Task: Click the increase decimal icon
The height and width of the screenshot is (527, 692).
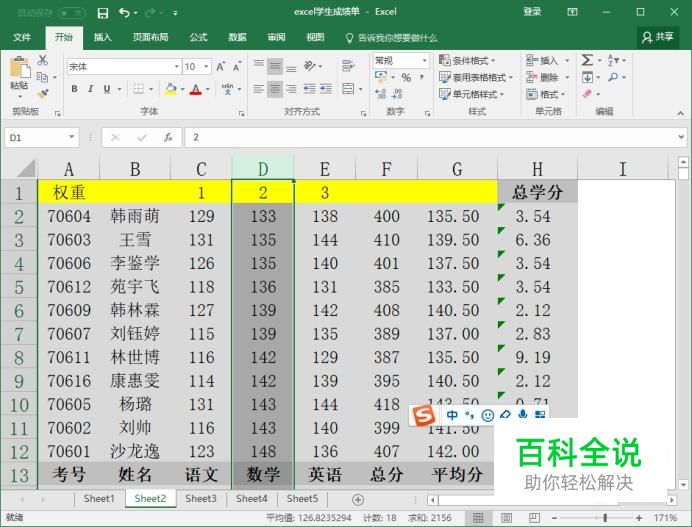Action: tap(380, 94)
